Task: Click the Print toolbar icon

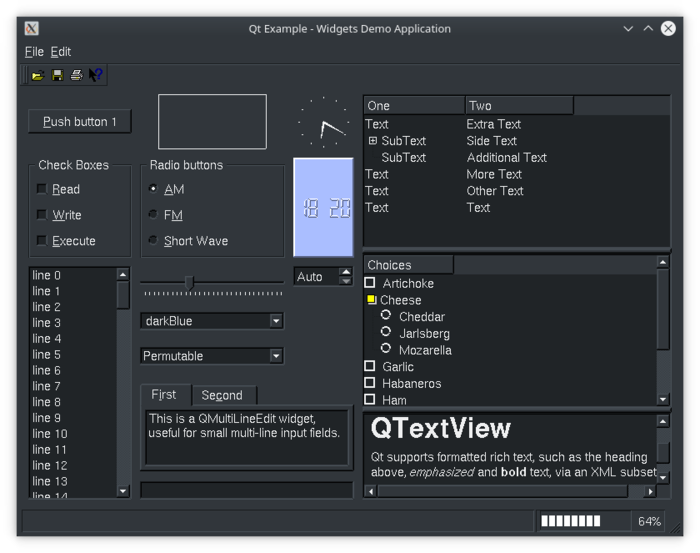Action: click(76, 75)
